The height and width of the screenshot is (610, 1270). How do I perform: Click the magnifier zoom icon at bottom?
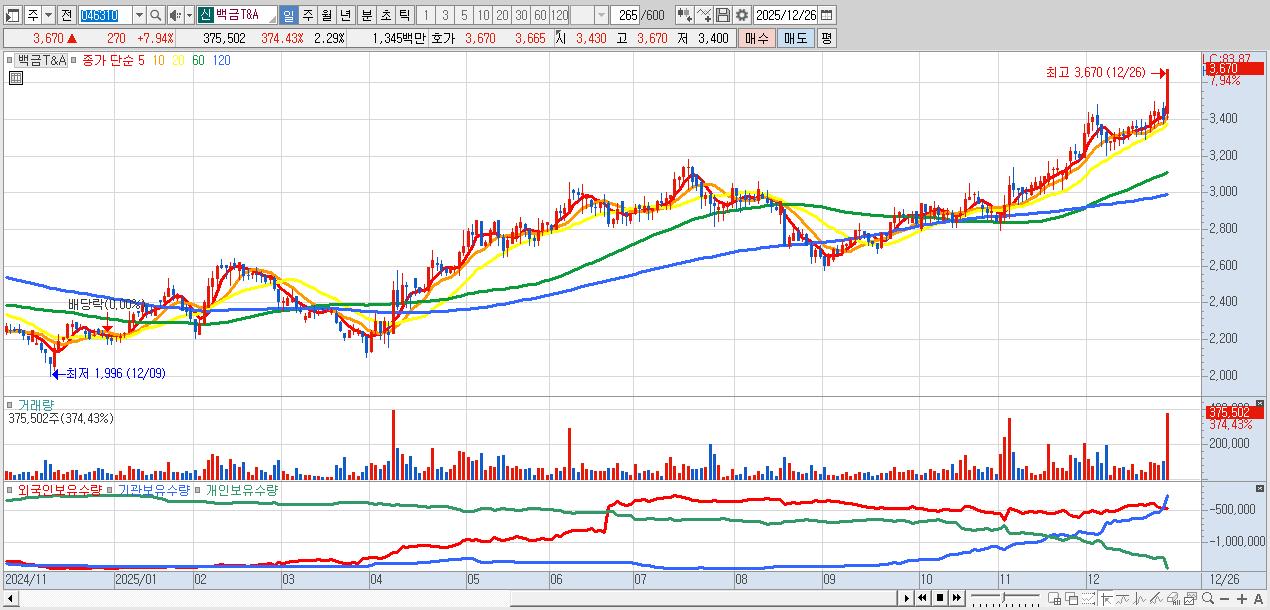(x=1208, y=599)
